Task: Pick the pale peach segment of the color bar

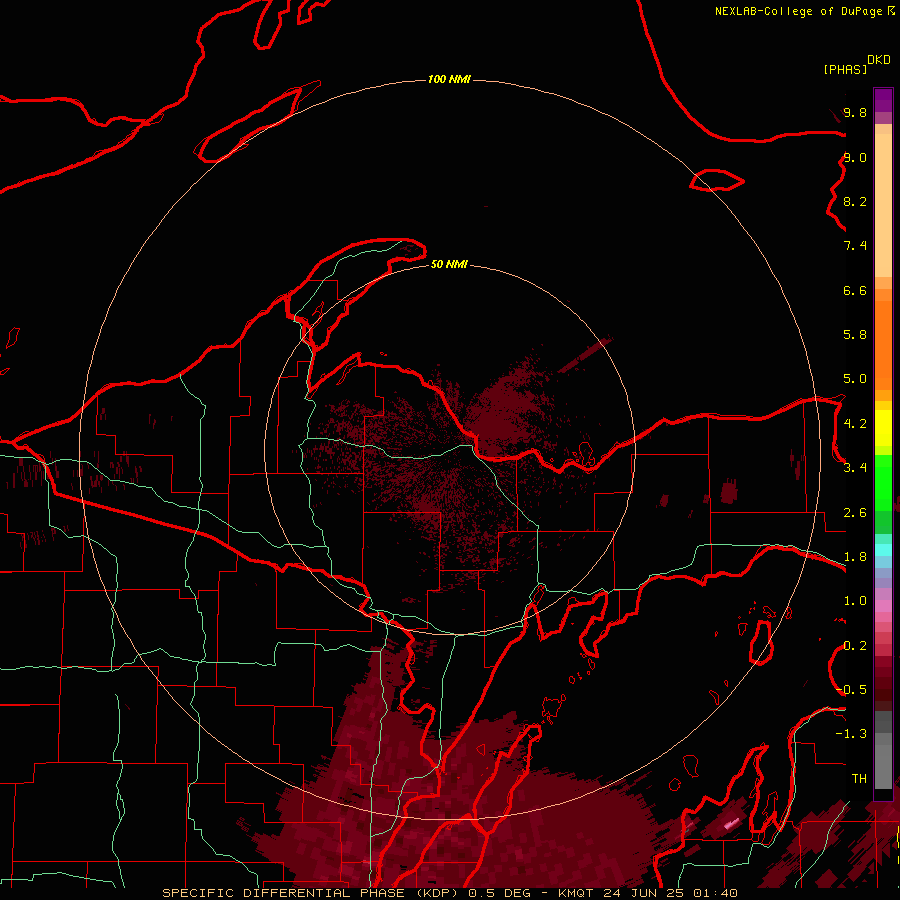Action: pos(883,205)
